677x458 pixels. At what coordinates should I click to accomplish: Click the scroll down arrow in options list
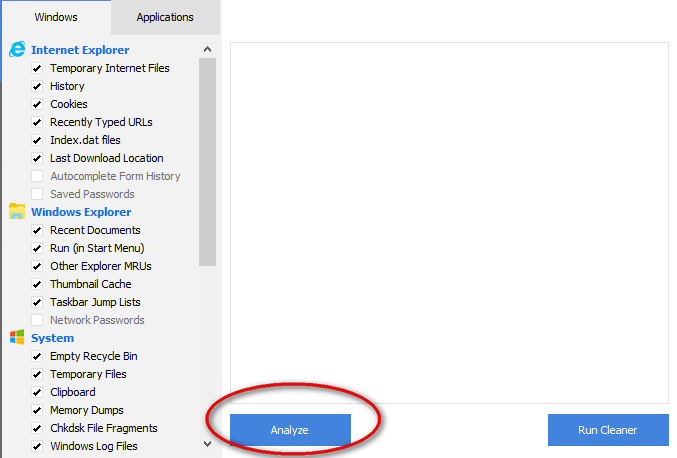[x=208, y=443]
